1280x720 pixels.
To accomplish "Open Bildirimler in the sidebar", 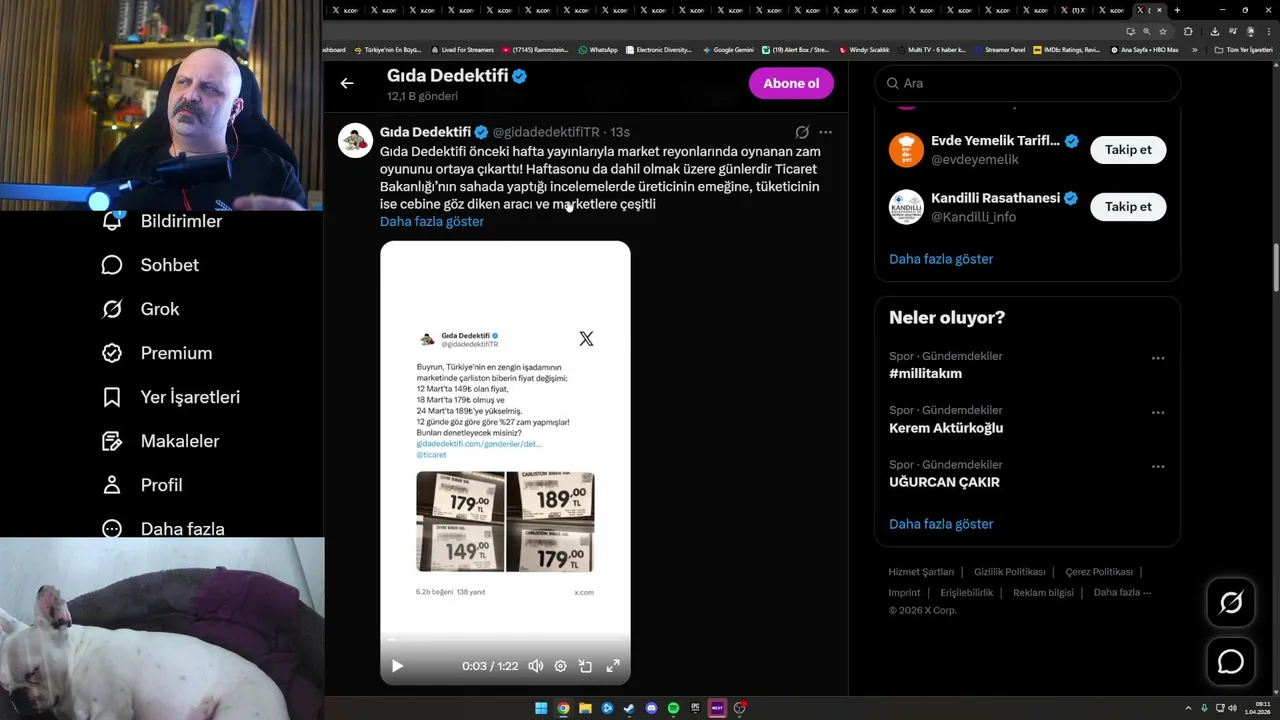I will 162,221.
